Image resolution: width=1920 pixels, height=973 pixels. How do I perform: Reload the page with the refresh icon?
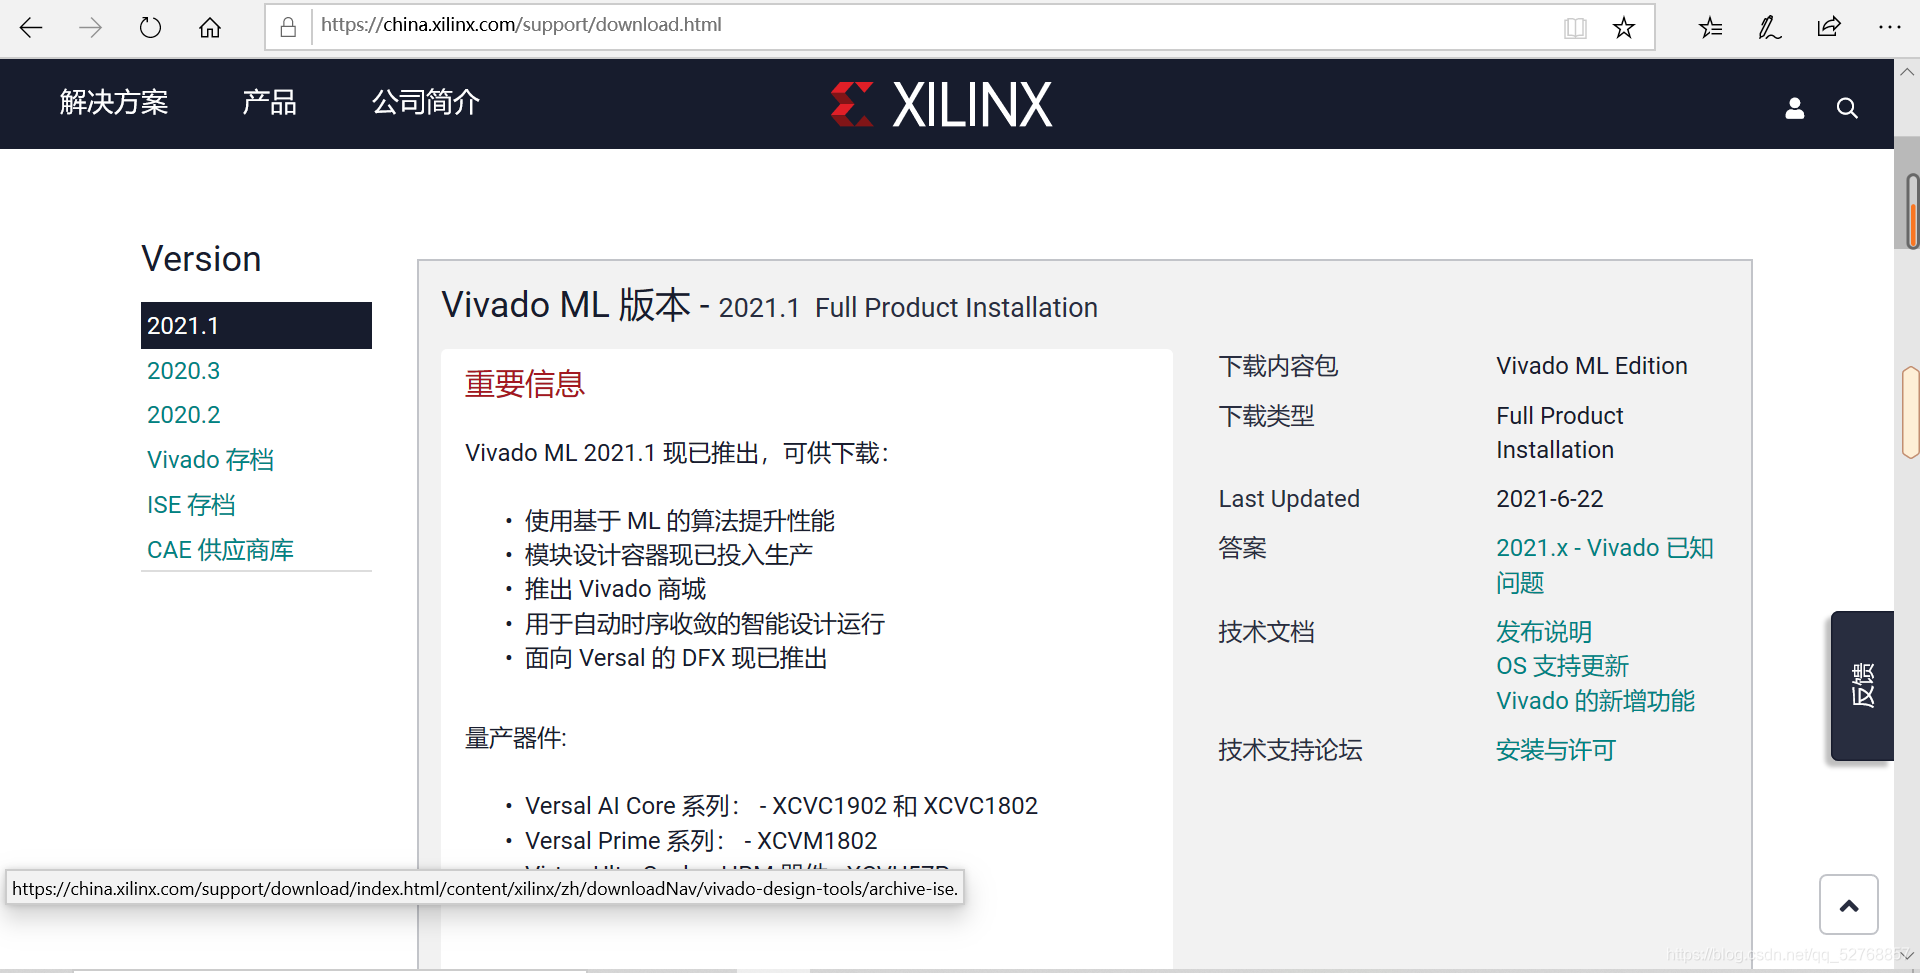point(150,27)
